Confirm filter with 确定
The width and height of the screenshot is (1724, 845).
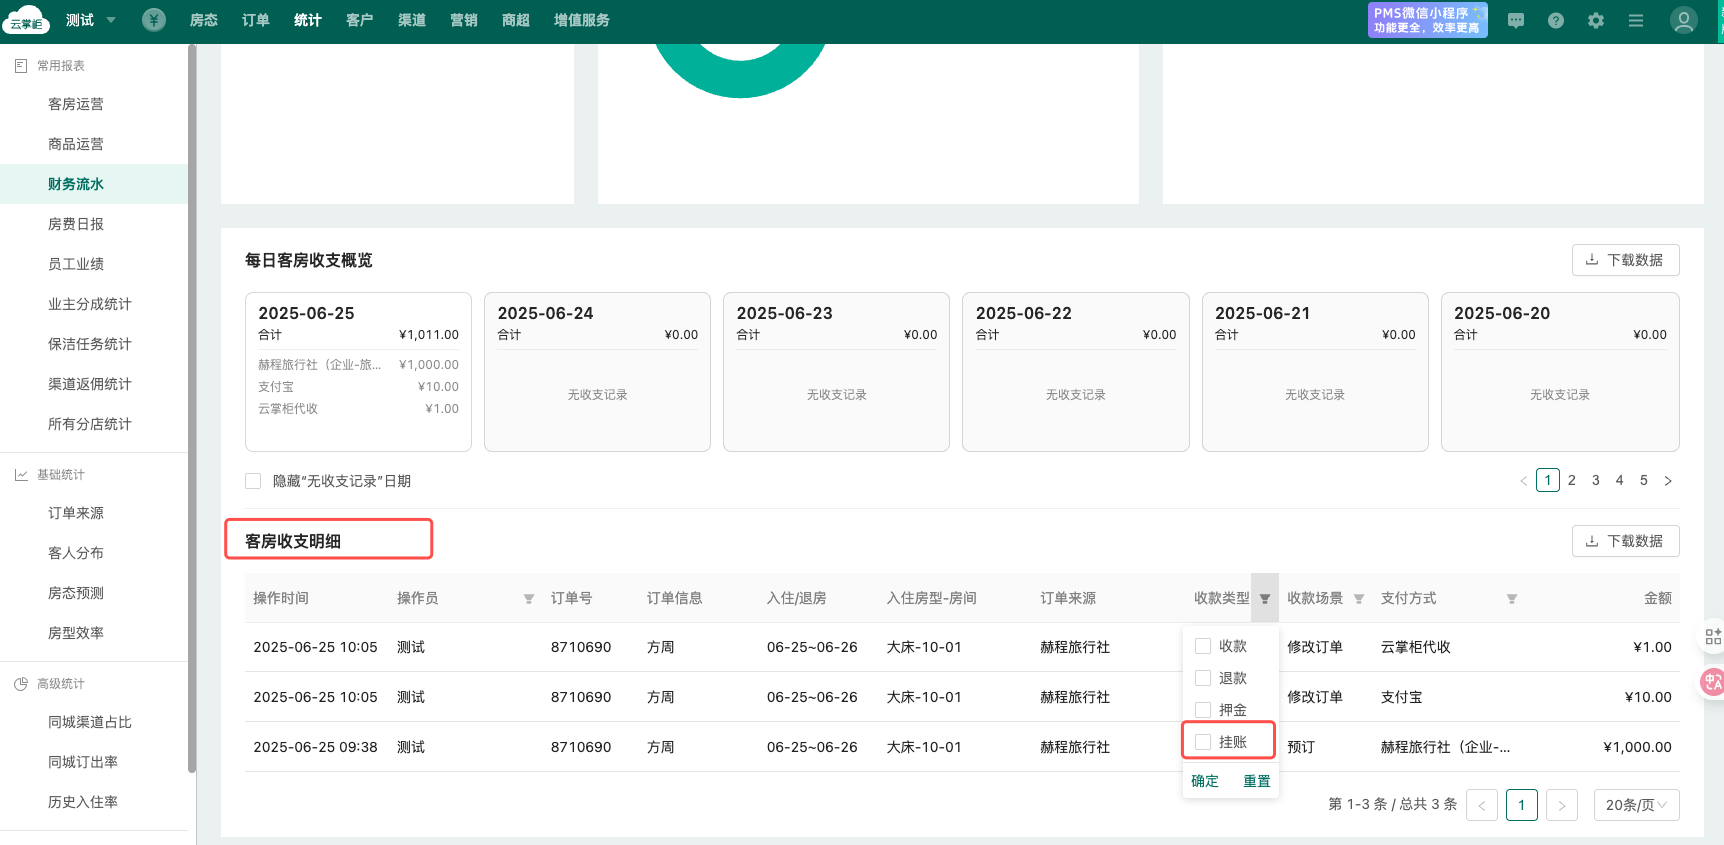[x=1205, y=781]
